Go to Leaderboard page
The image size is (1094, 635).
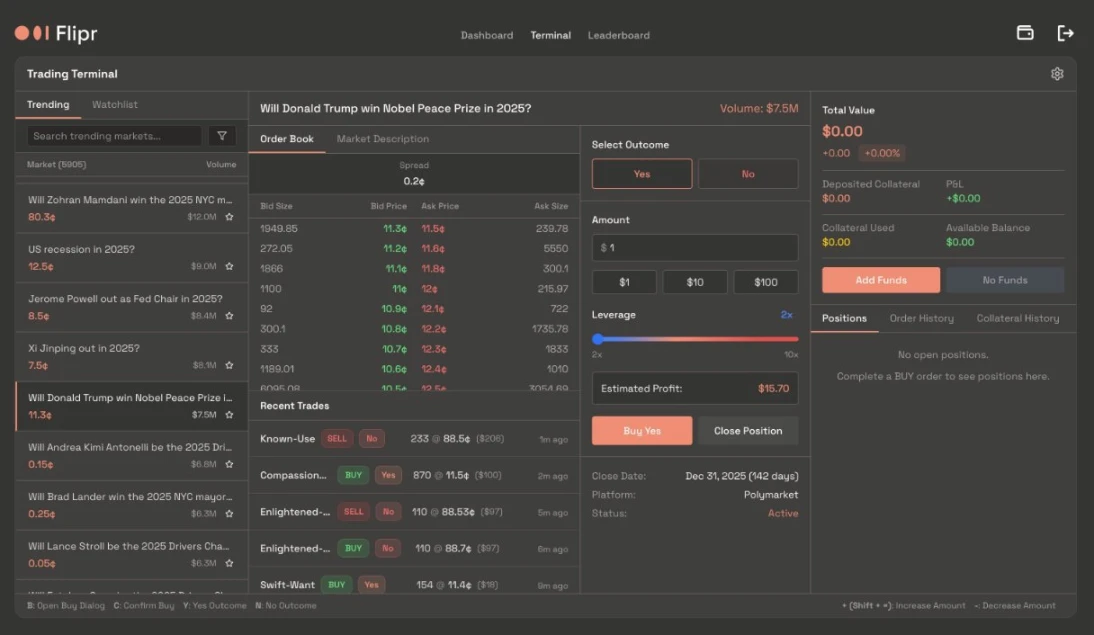pos(618,35)
